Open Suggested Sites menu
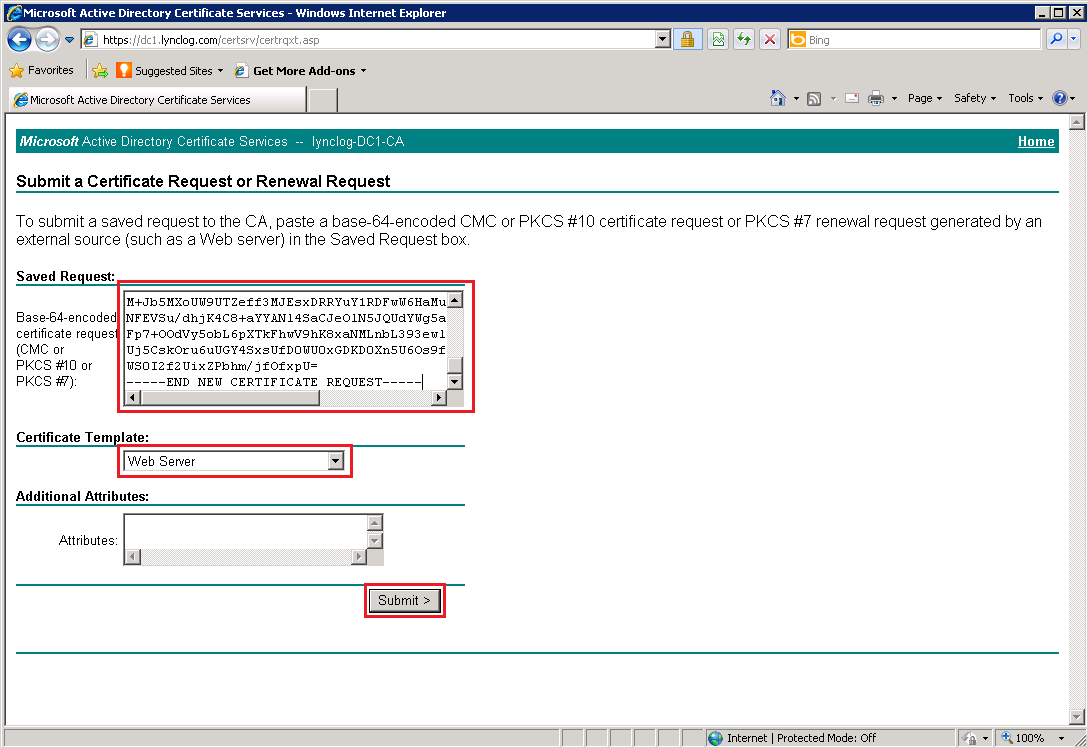 pyautogui.click(x=169, y=70)
